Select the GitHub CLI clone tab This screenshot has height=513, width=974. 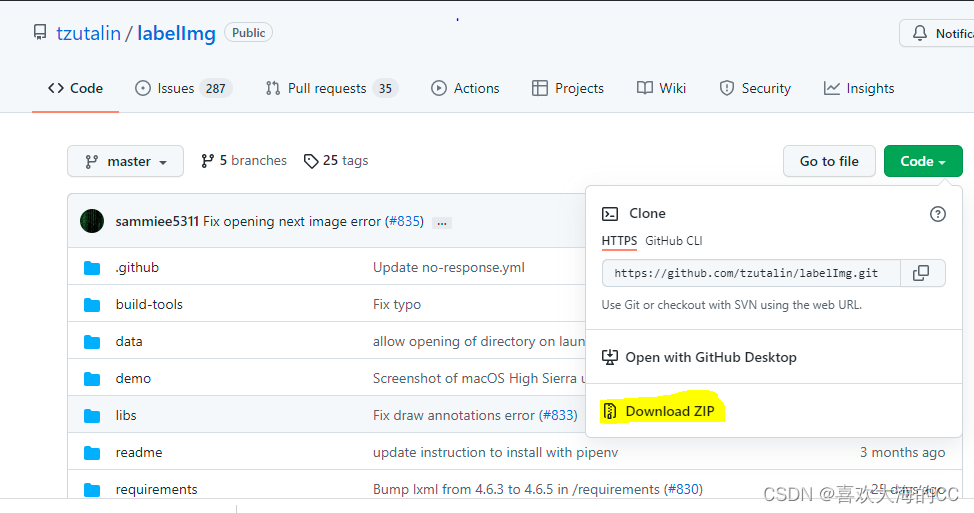674,241
